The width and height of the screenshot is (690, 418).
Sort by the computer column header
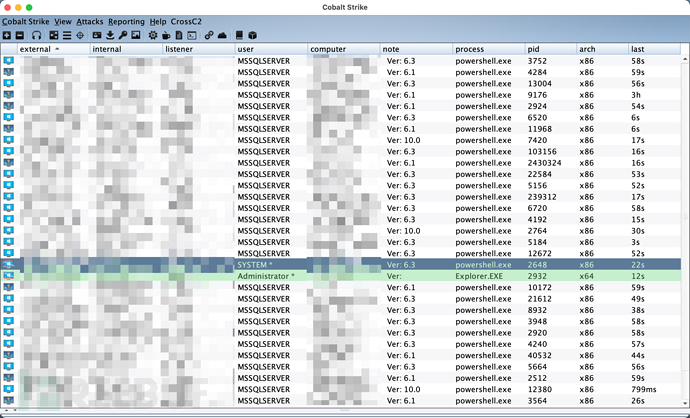pos(344,49)
